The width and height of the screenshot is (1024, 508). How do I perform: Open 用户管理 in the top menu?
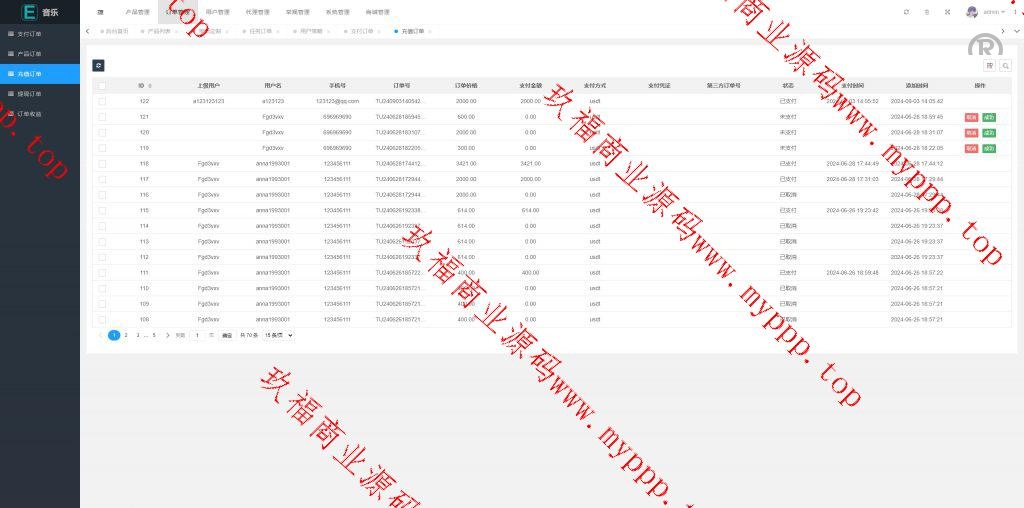[x=217, y=12]
